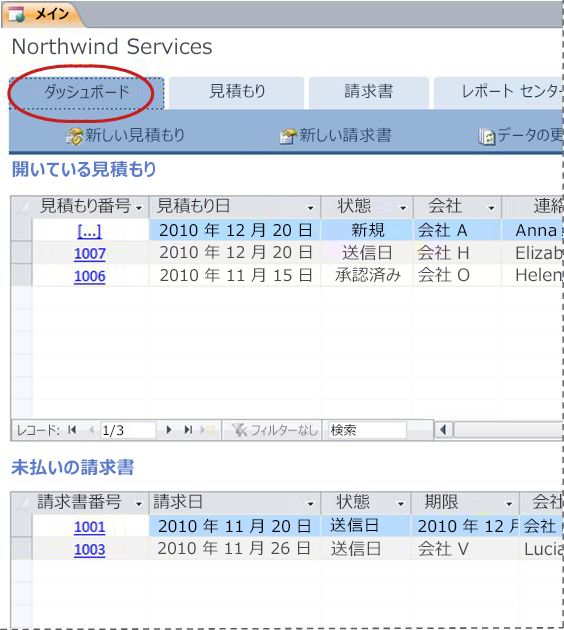Click quotes cell 送信日 for 会社 H

367,253
